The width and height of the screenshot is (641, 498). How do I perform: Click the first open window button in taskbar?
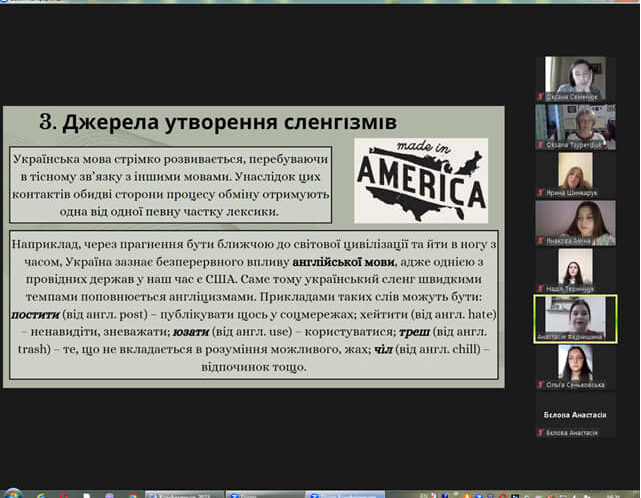pos(183,493)
